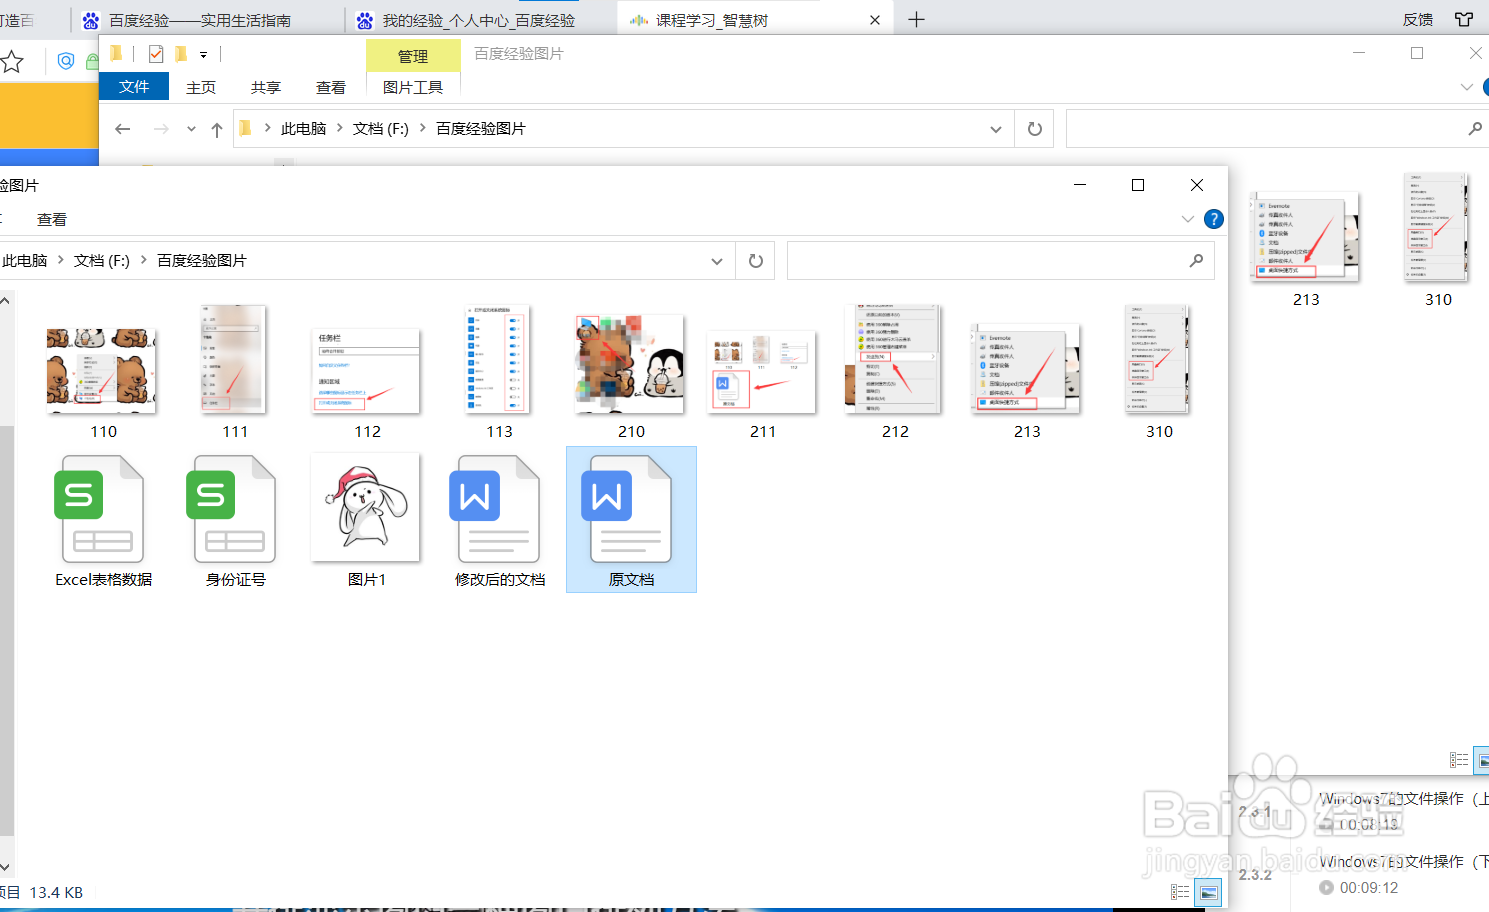Select image 213 in front window
This screenshot has height=912, width=1489.
pos(1026,370)
